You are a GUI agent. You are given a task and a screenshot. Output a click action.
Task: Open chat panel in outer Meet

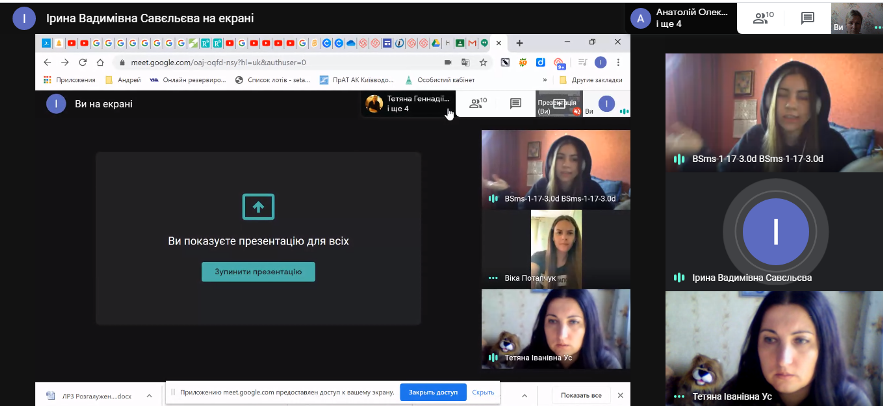pos(808,18)
